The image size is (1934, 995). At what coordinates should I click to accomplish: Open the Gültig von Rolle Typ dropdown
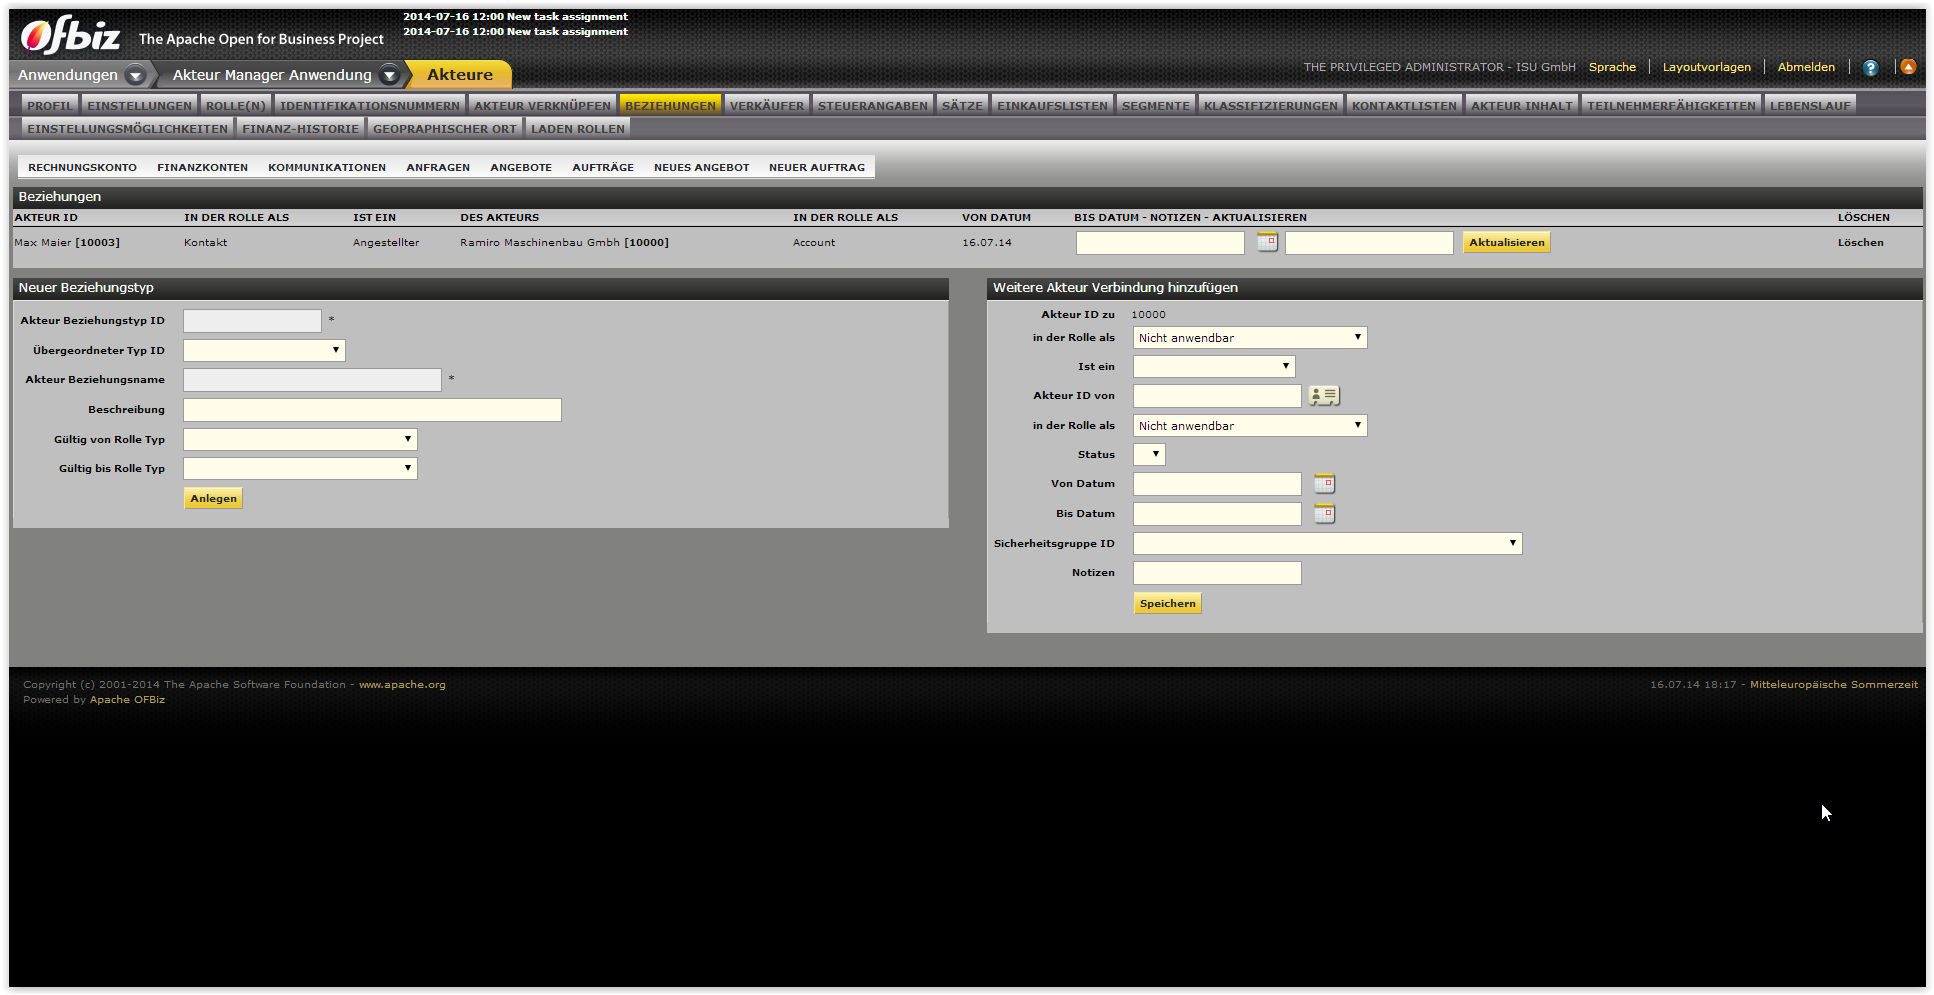300,440
